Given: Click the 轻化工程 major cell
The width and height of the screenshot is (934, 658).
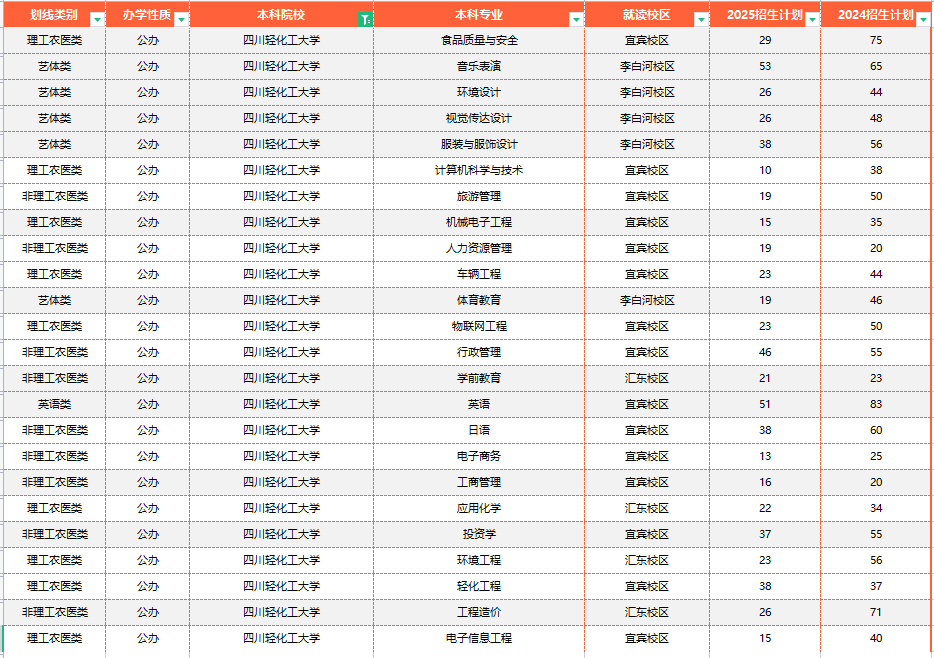Looking at the screenshot, I should click(x=479, y=587).
